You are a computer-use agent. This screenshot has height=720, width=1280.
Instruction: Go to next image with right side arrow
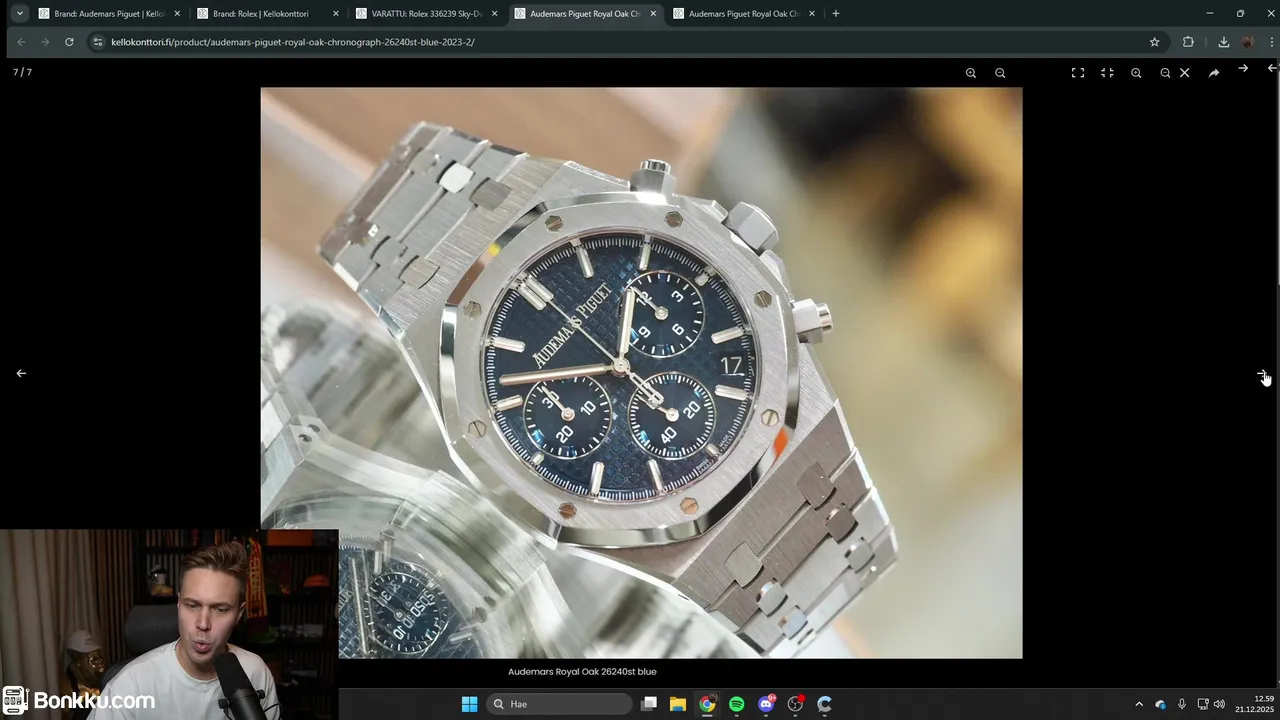(1262, 374)
